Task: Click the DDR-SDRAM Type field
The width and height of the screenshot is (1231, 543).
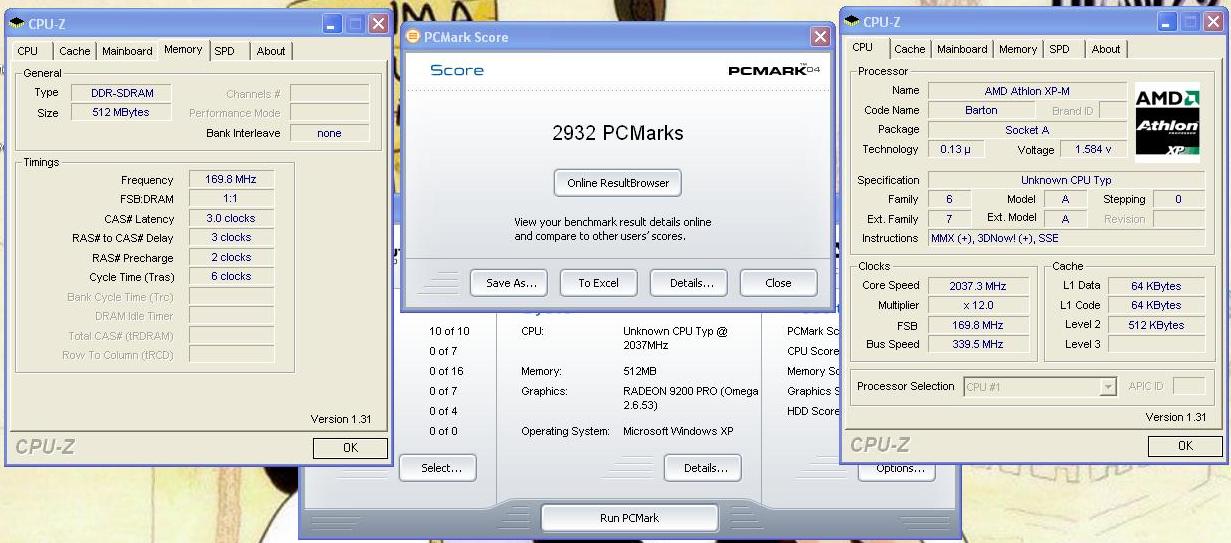Action: coord(120,93)
